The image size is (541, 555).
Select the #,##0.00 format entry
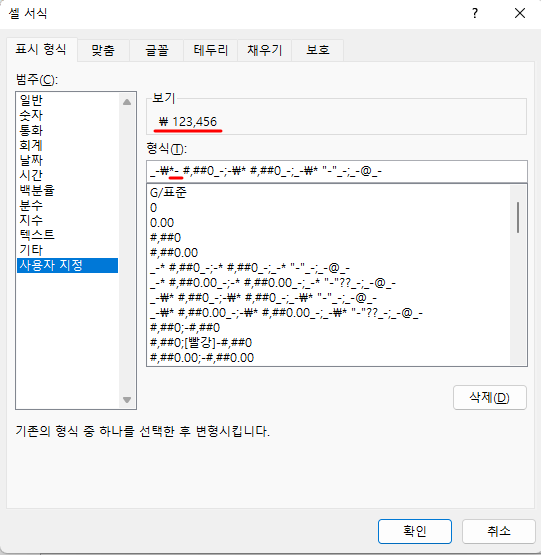pyautogui.click(x=329, y=253)
